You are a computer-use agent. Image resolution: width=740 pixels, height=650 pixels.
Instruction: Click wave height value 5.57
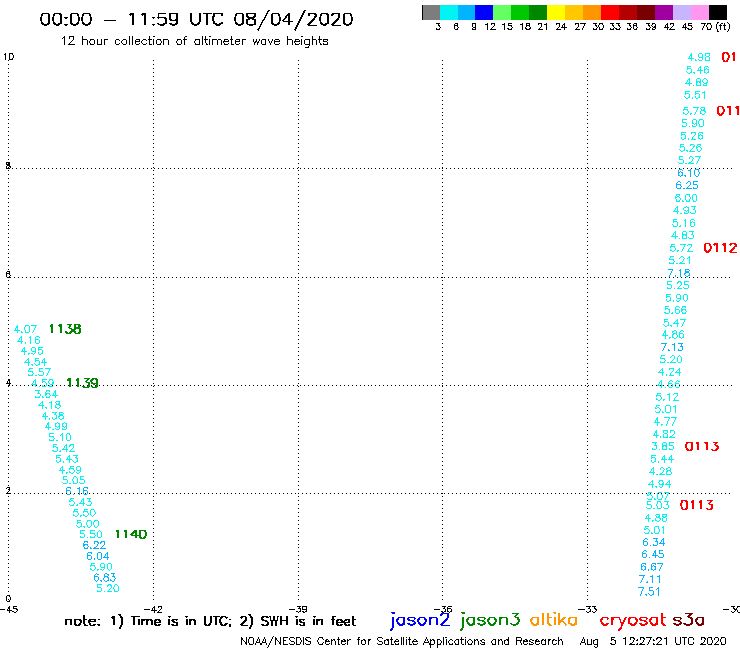point(39,372)
